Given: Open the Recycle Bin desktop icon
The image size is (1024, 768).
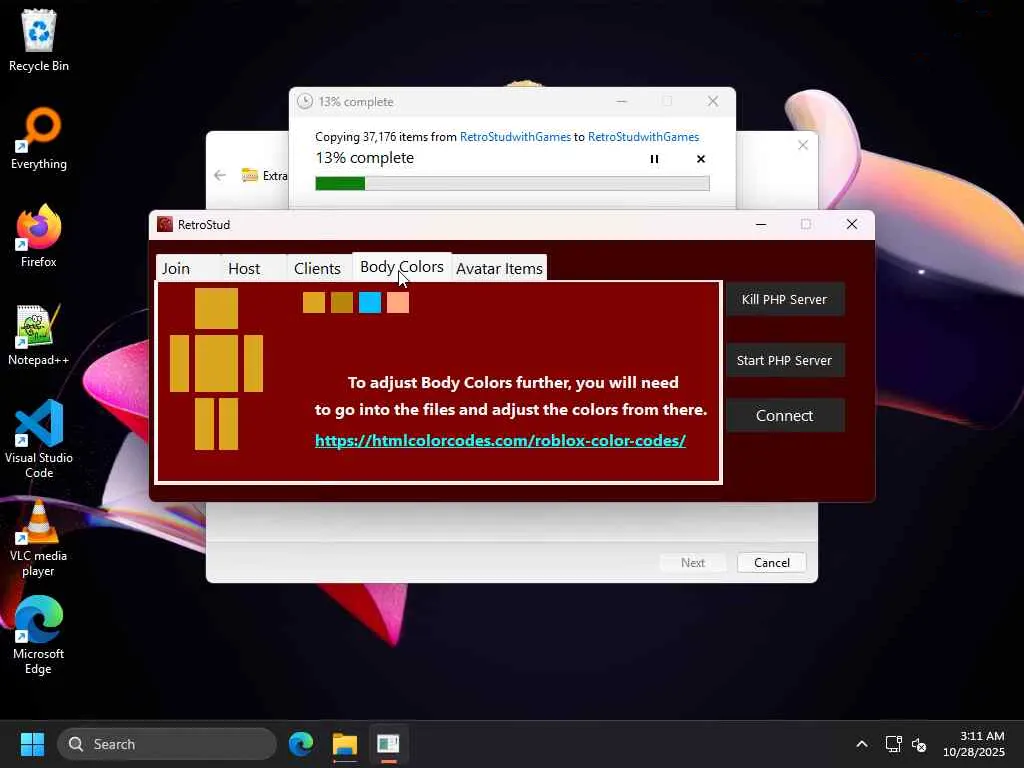Looking at the screenshot, I should (39, 40).
